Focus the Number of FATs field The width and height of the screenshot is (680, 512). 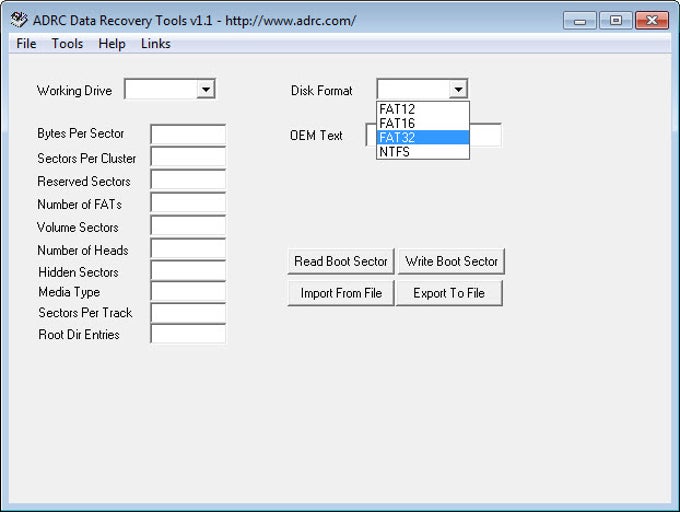pyautogui.click(x=188, y=203)
